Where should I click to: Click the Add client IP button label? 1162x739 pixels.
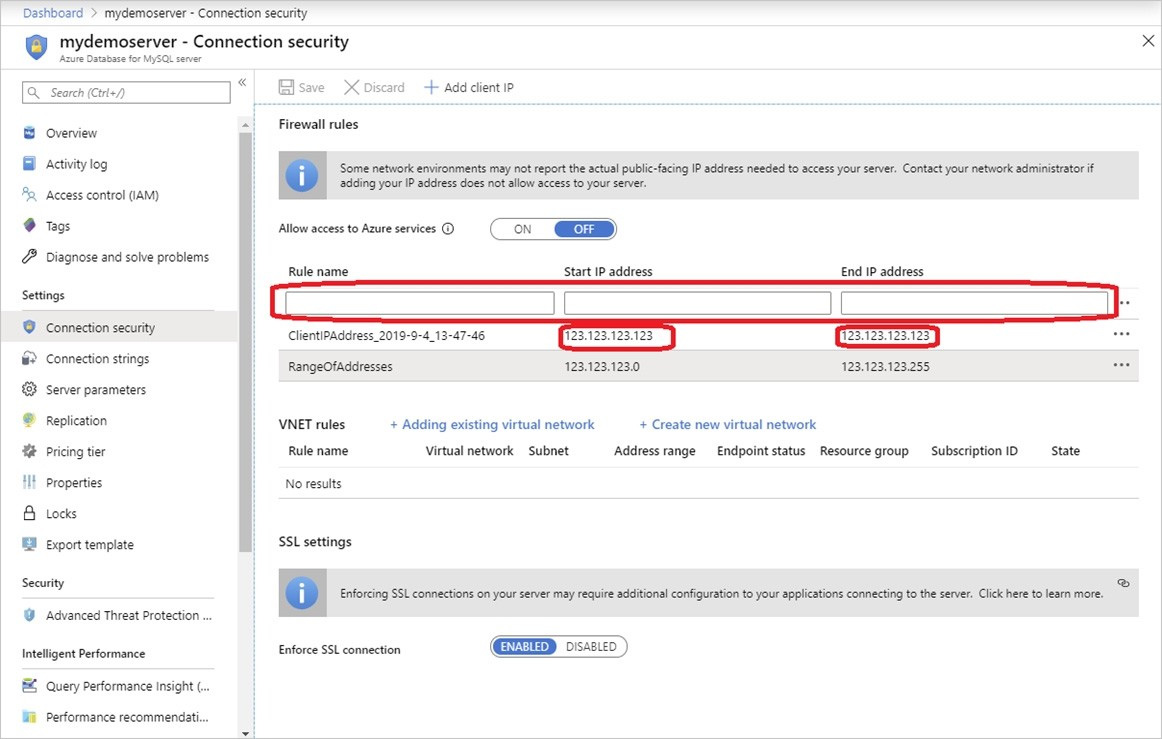pyautogui.click(x=479, y=87)
